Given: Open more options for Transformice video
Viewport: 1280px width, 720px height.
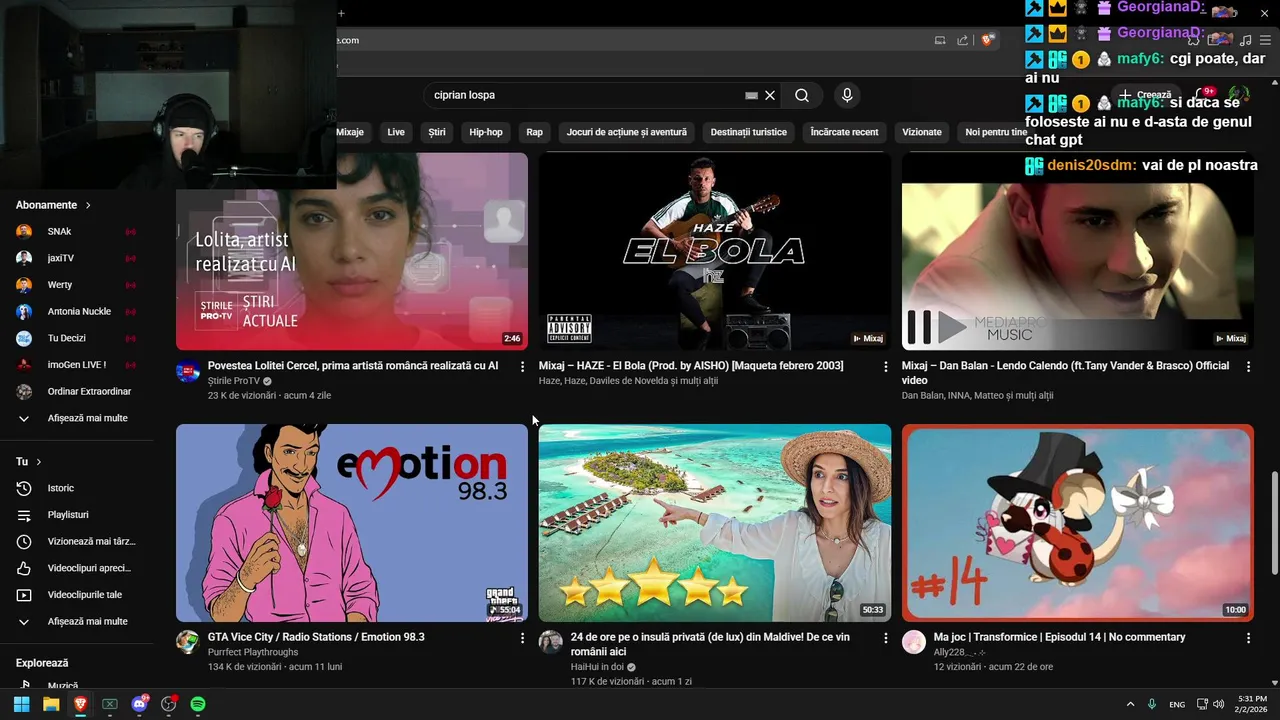Looking at the screenshot, I should (x=1248, y=638).
